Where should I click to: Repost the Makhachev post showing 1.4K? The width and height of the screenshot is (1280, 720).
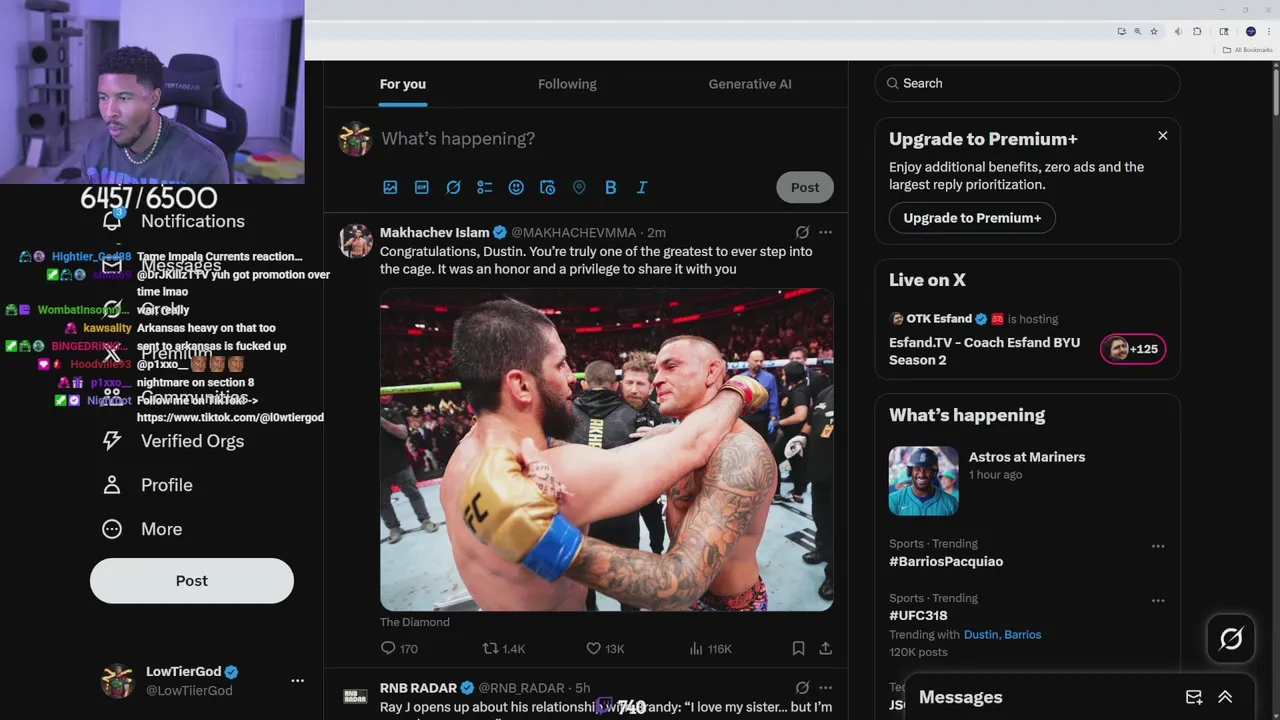503,649
